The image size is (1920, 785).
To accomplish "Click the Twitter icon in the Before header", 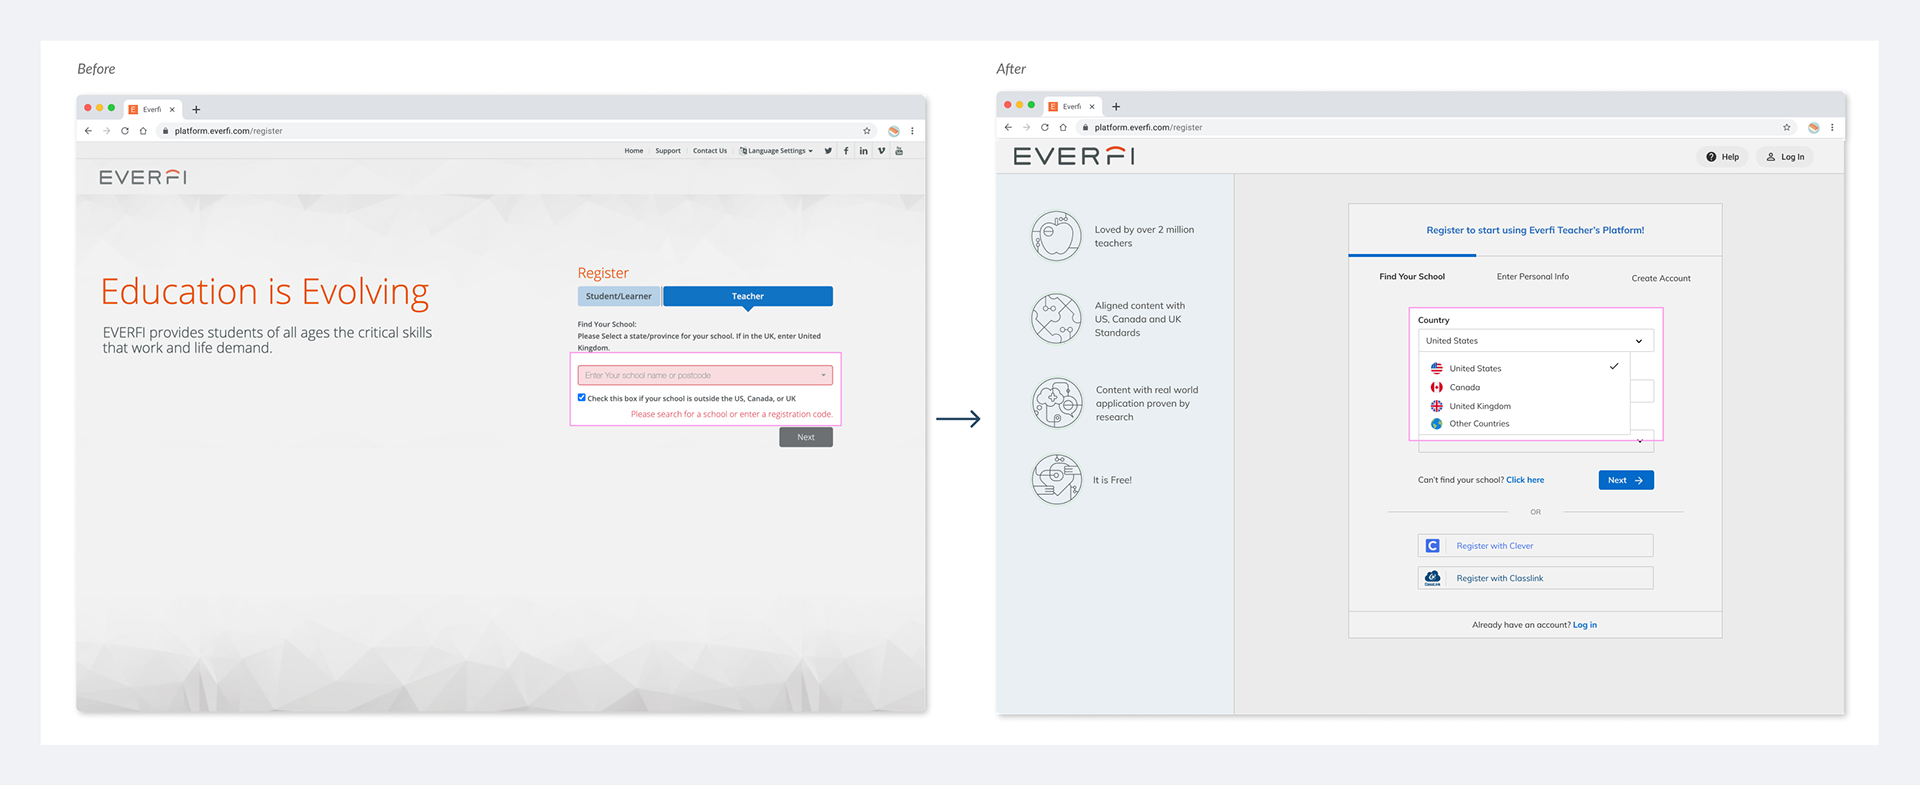I will pyautogui.click(x=828, y=151).
